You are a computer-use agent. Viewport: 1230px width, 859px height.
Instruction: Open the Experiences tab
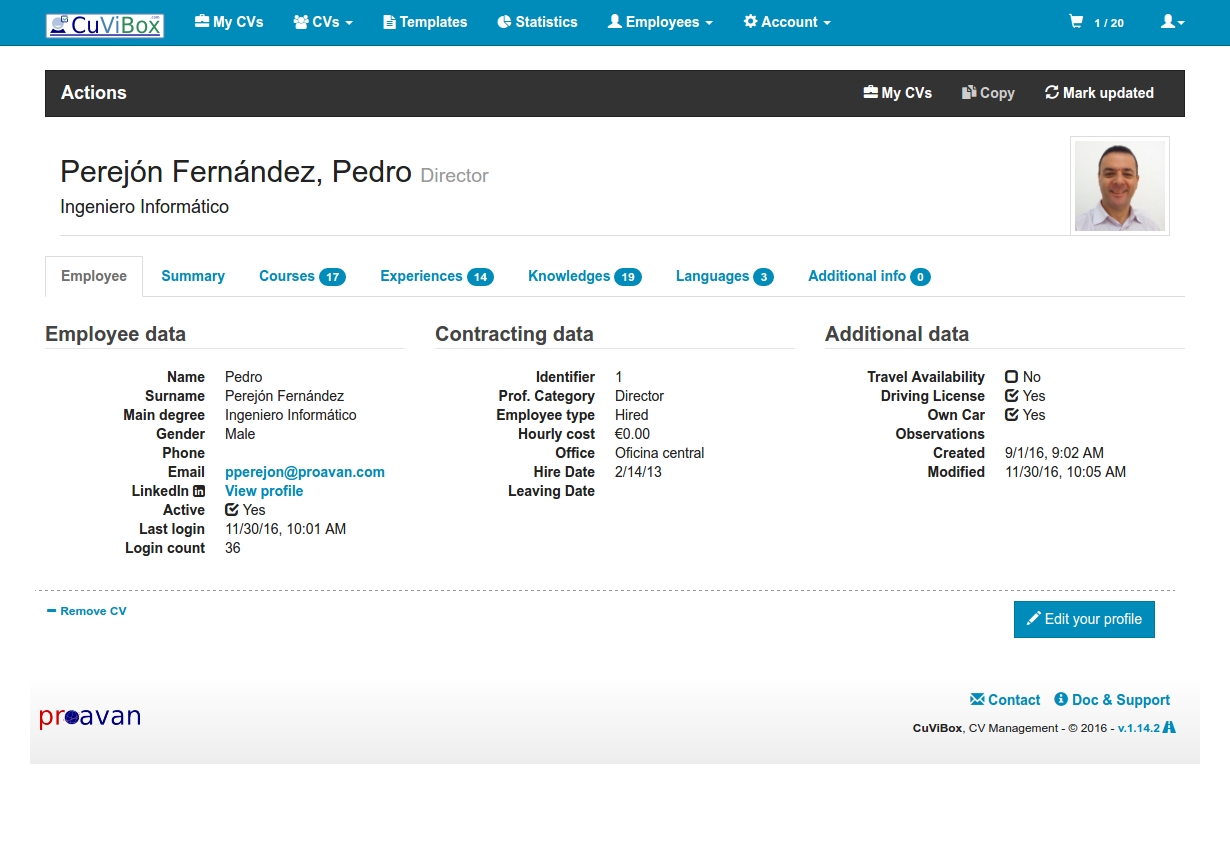pos(437,276)
